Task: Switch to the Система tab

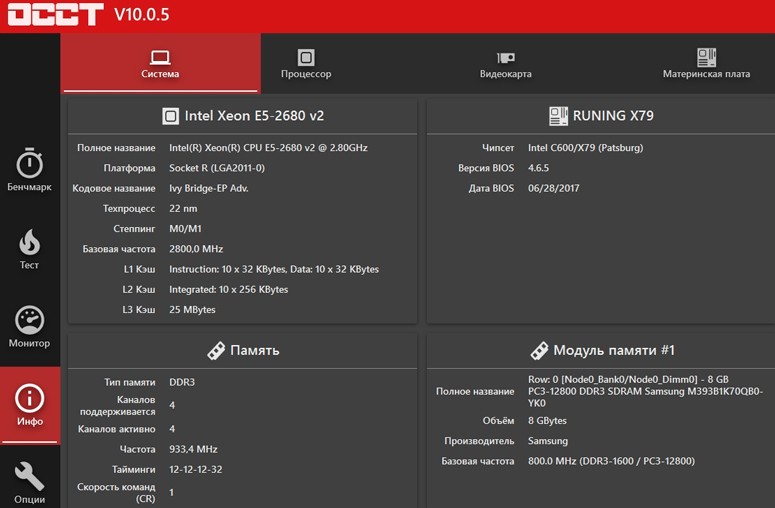Action: (x=160, y=64)
